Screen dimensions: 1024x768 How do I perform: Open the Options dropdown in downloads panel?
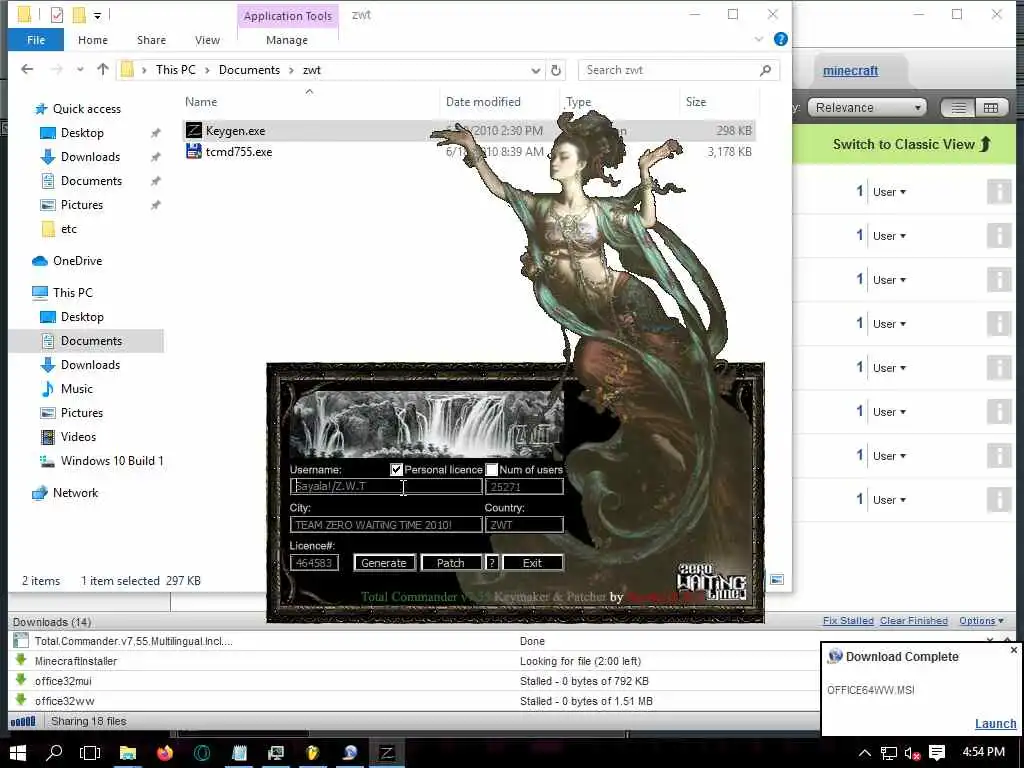point(981,620)
